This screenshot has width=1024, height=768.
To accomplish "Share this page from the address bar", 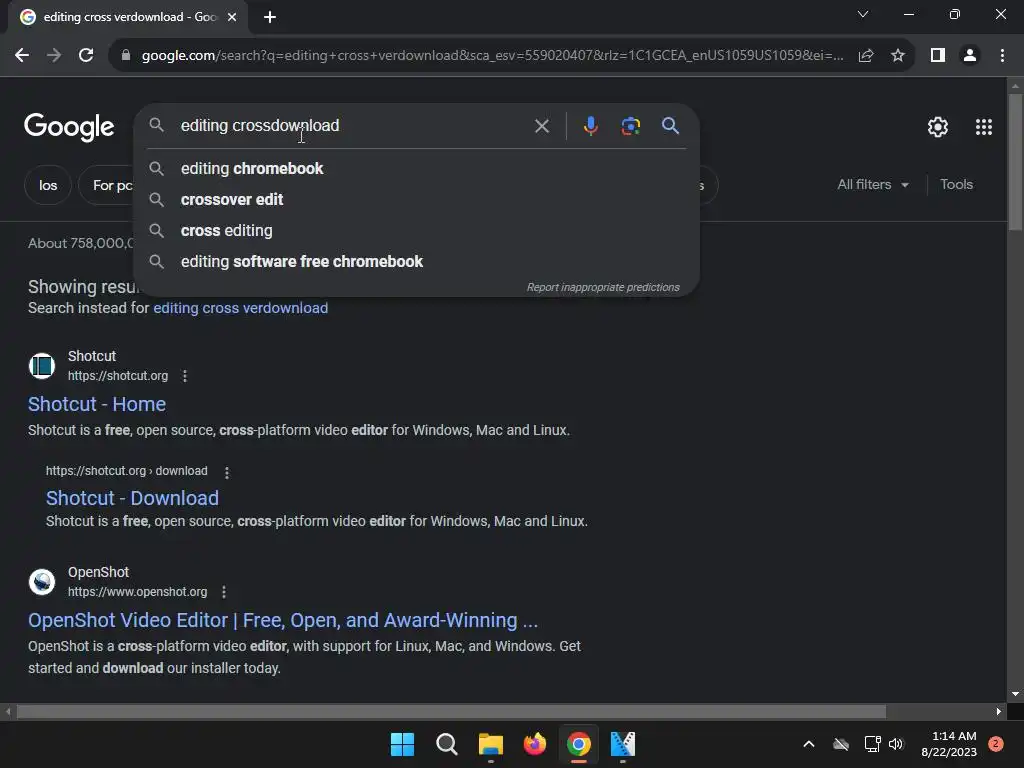I will click(866, 56).
